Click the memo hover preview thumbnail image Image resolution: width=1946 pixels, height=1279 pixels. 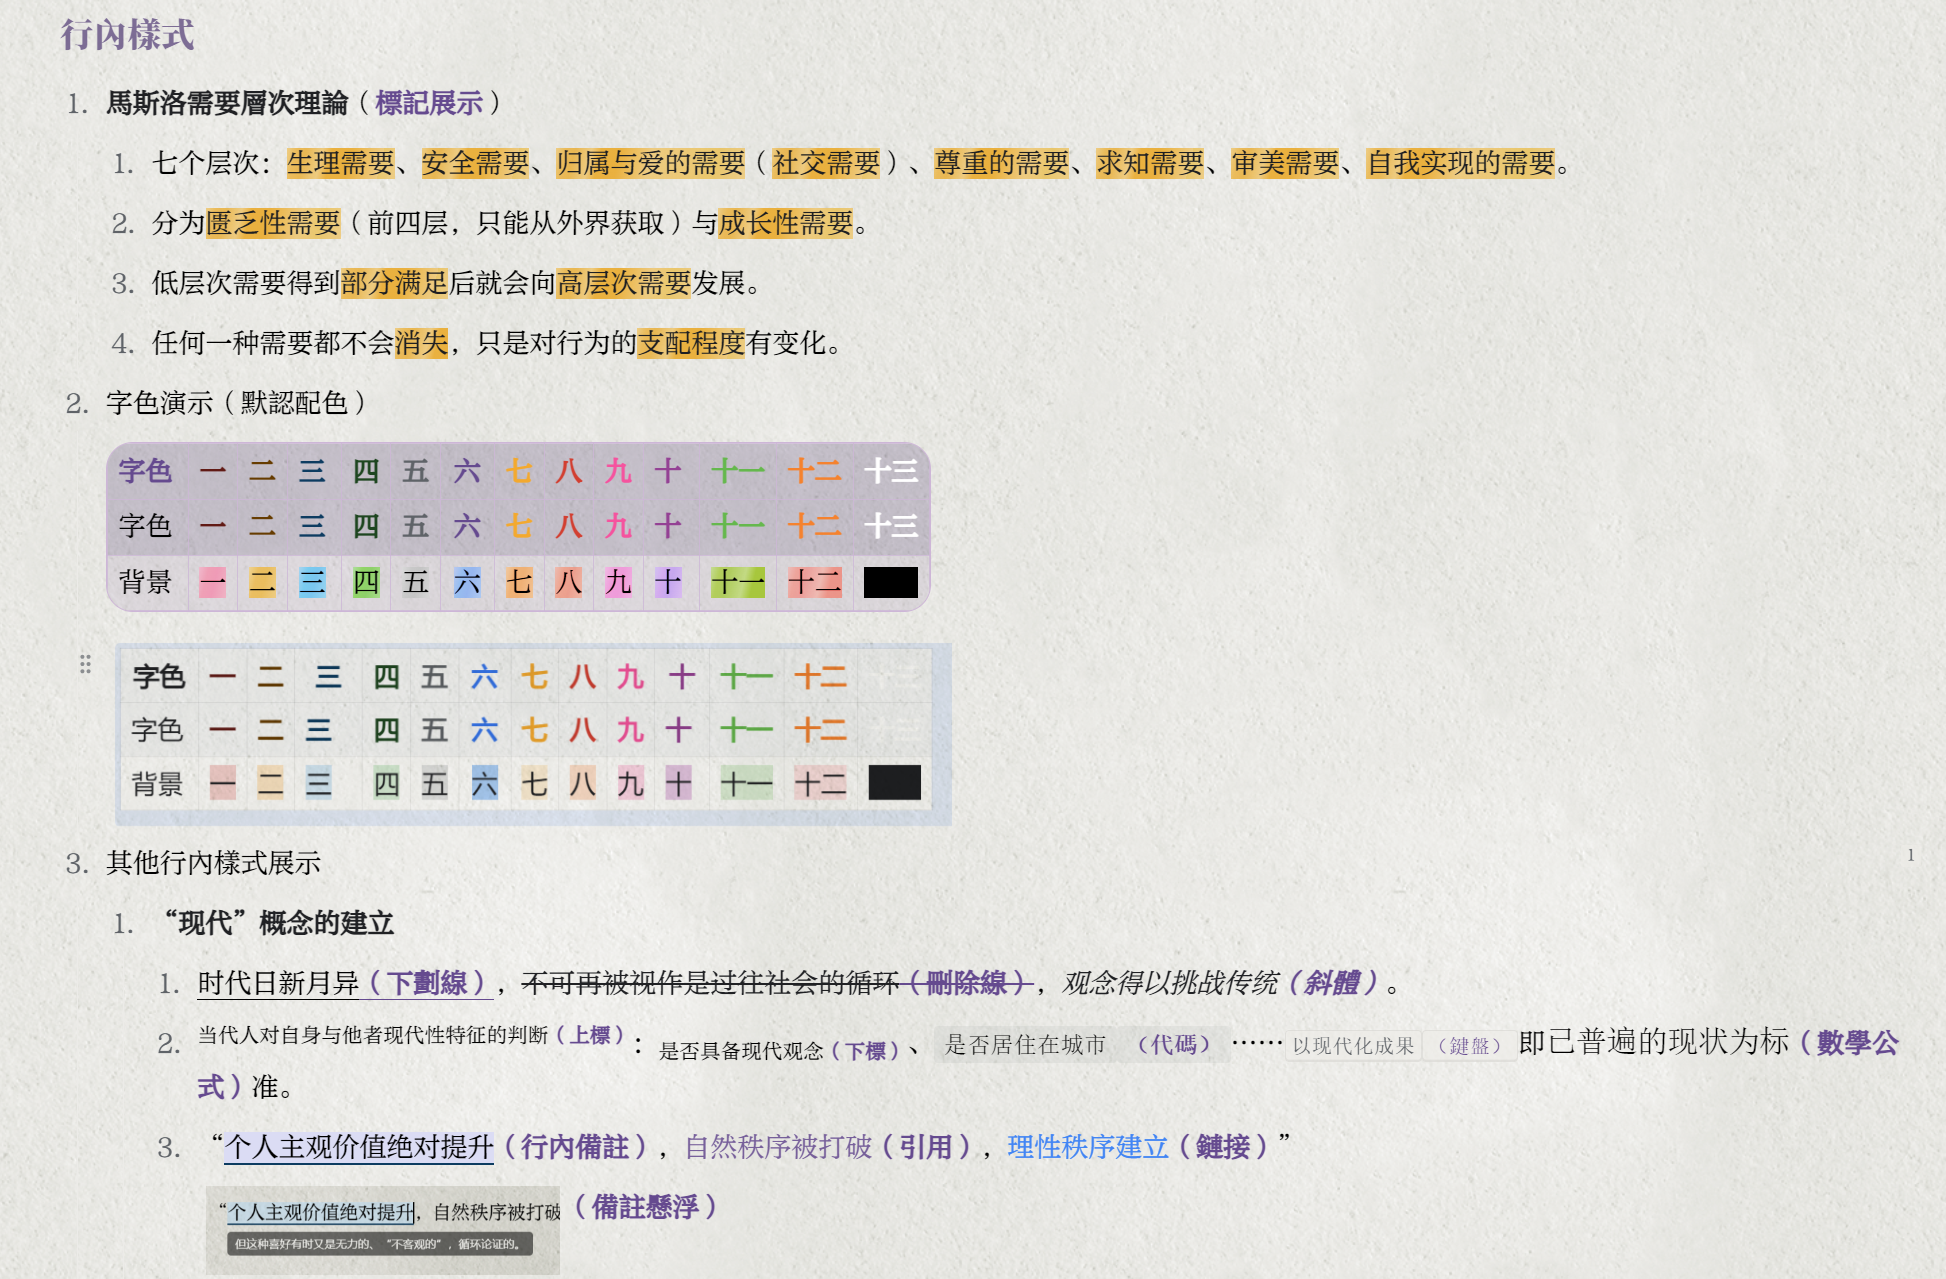[382, 1230]
